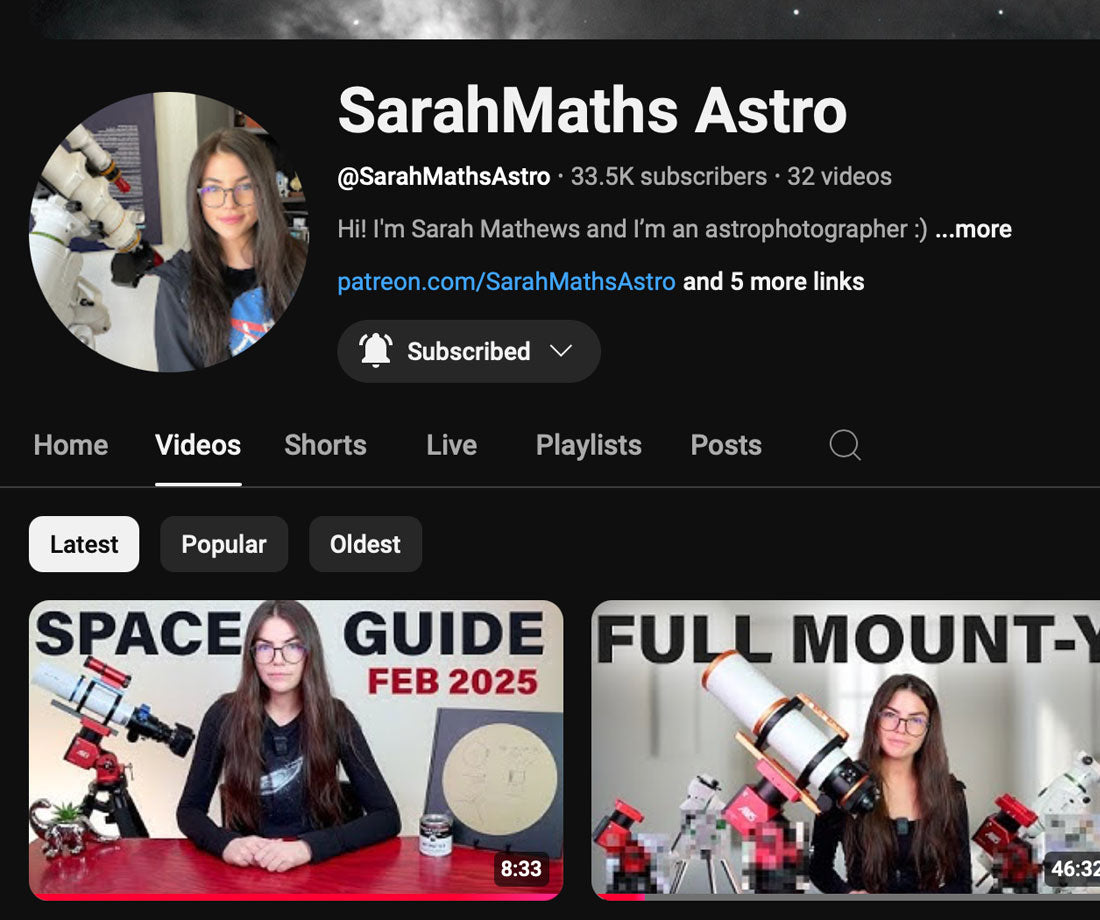The width and height of the screenshot is (1100, 920).
Task: Open the Live tab
Action: [451, 445]
